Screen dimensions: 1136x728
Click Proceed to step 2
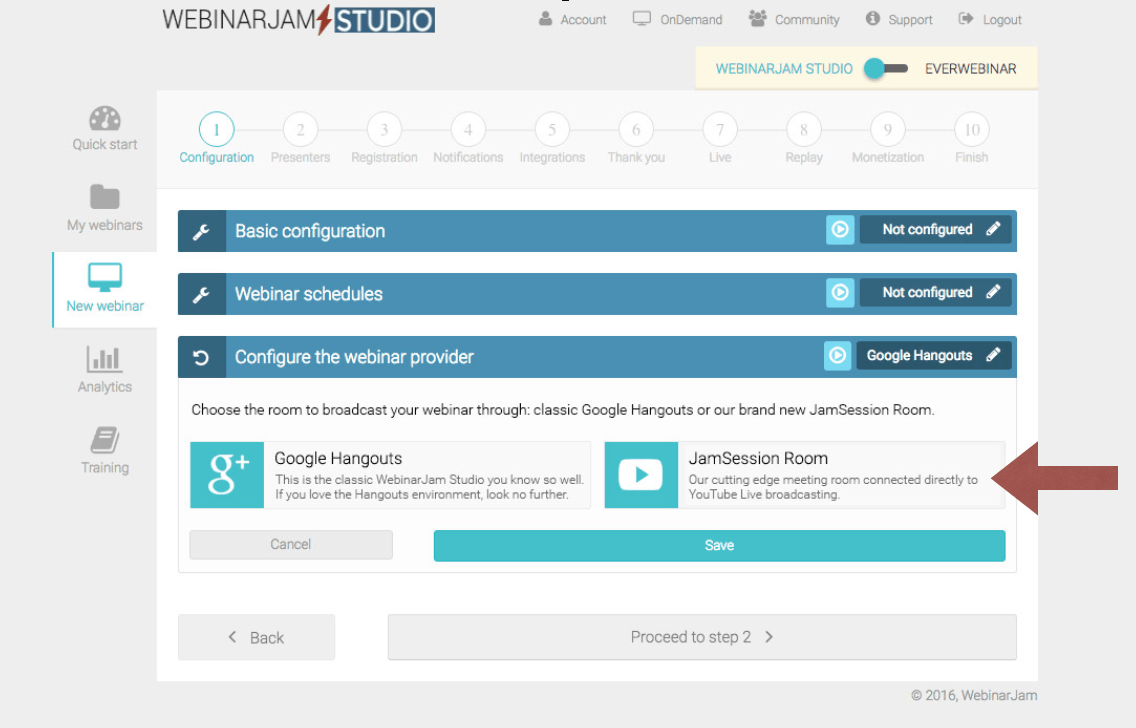click(x=702, y=637)
